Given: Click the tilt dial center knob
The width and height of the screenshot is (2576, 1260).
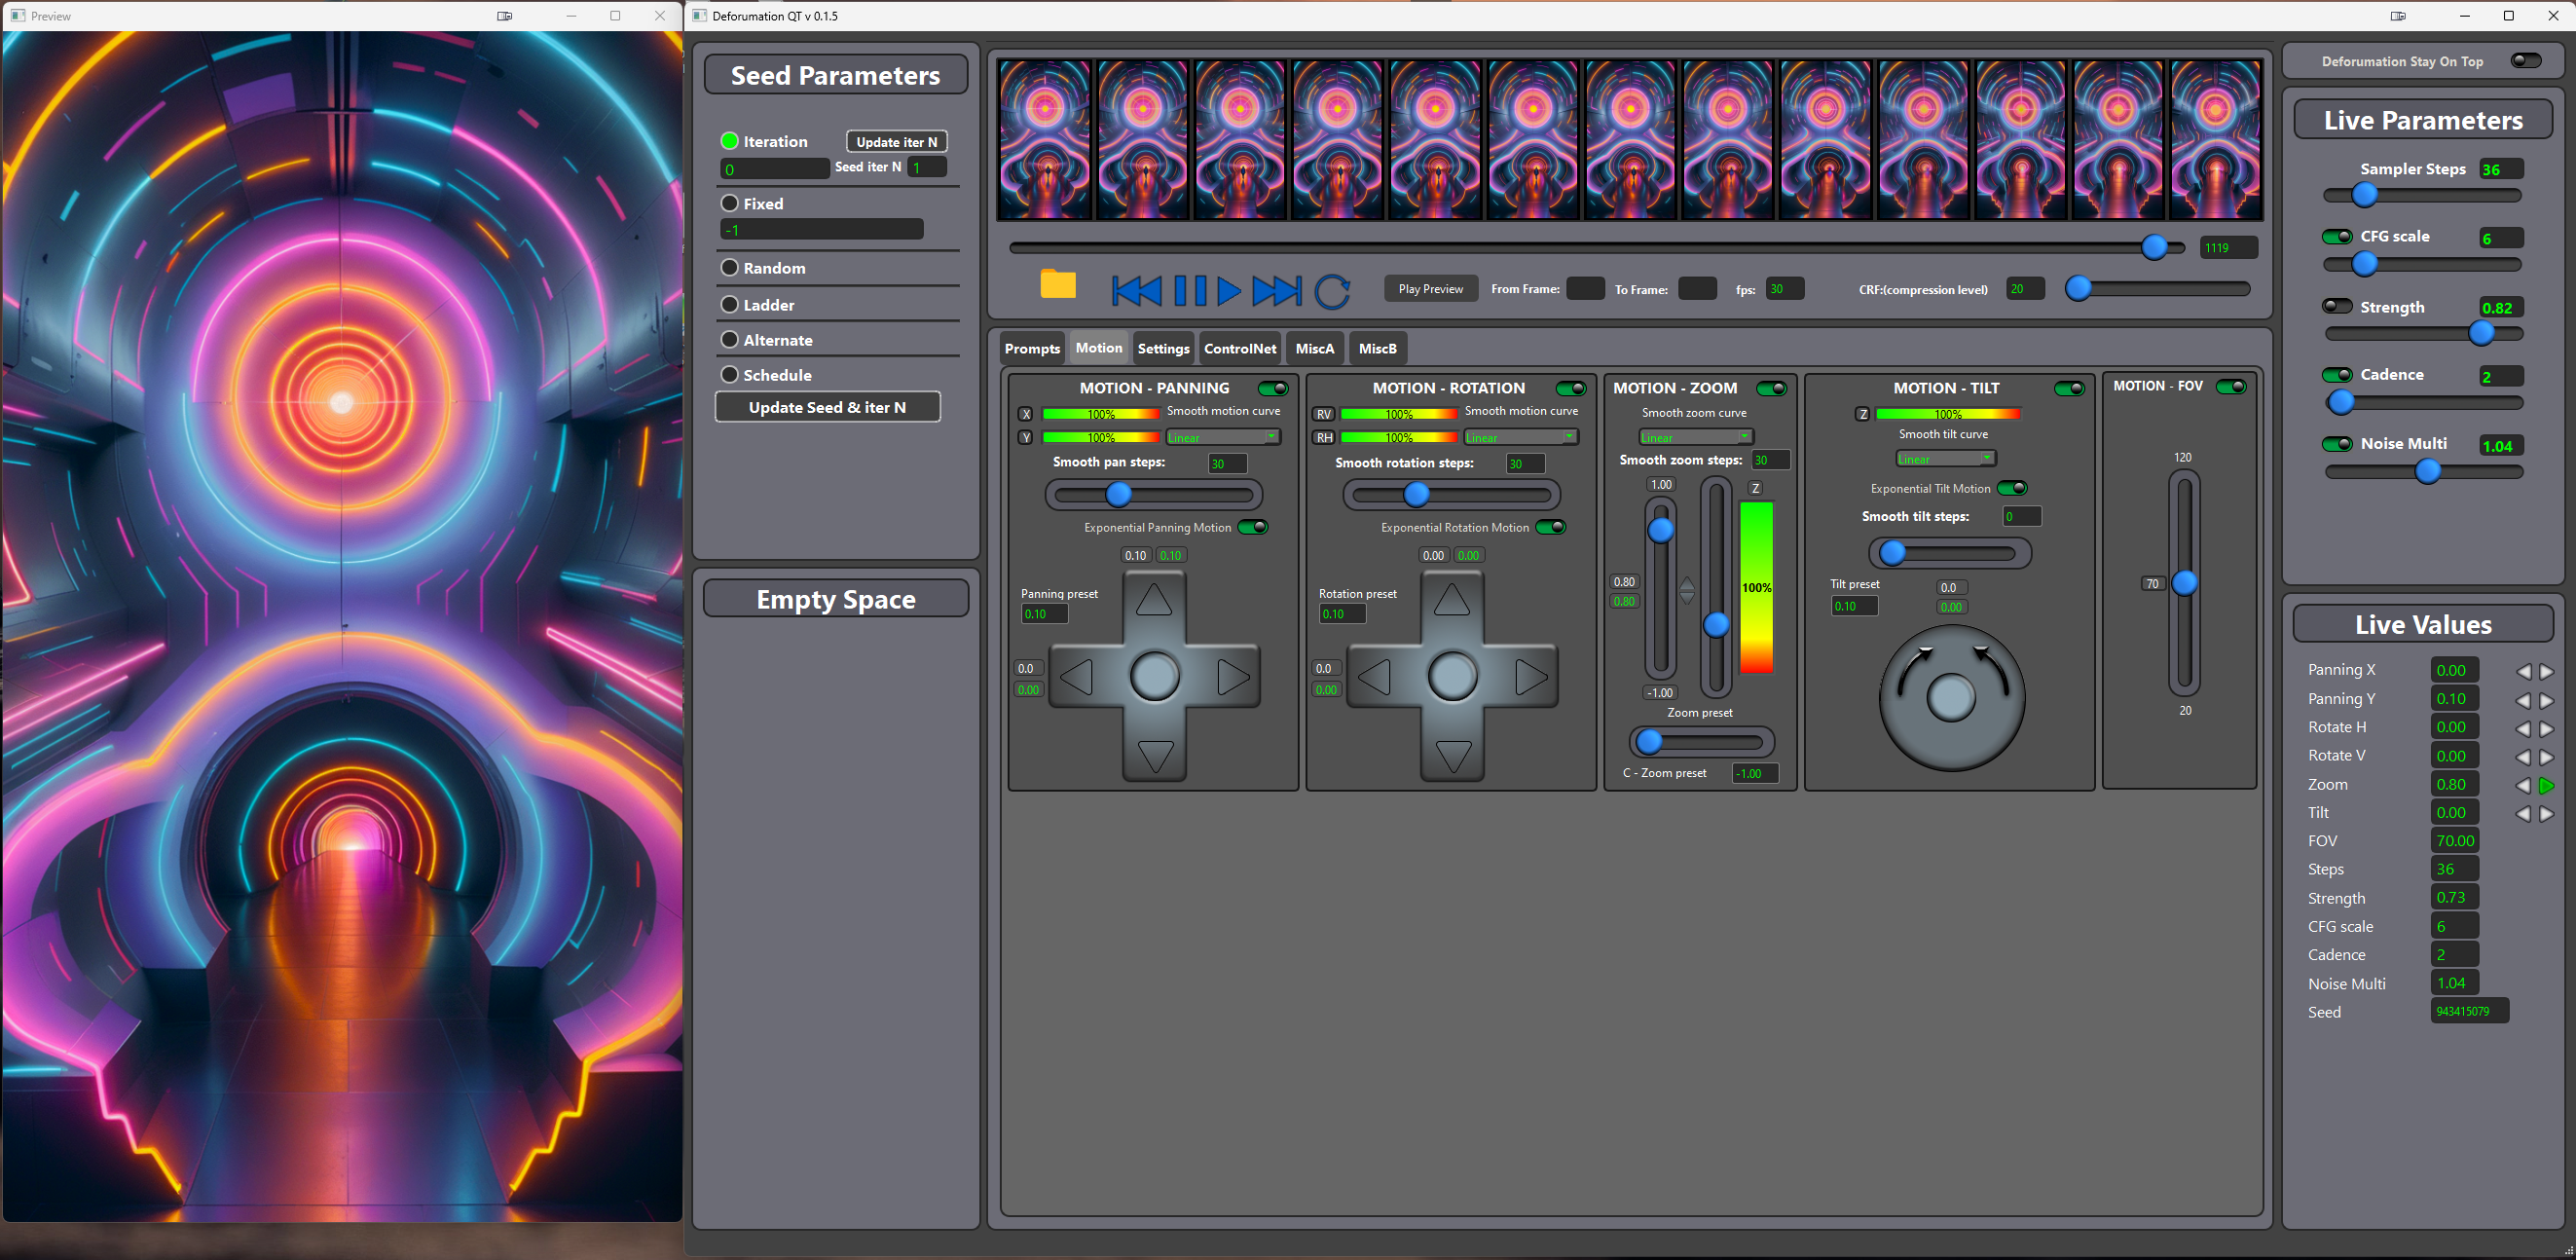Looking at the screenshot, I should pos(1951,697).
